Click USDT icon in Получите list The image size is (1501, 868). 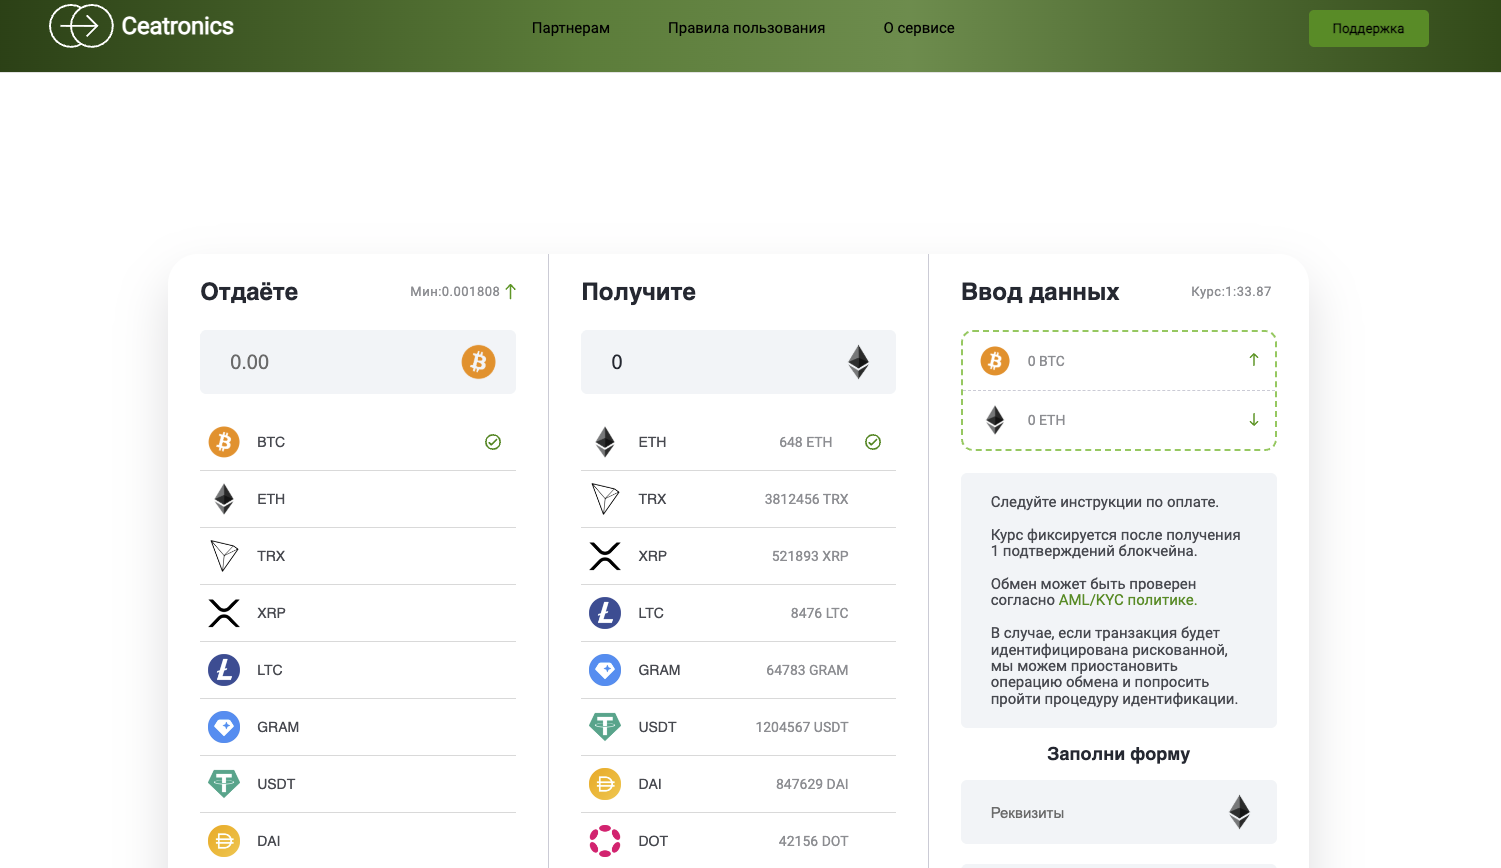(605, 727)
